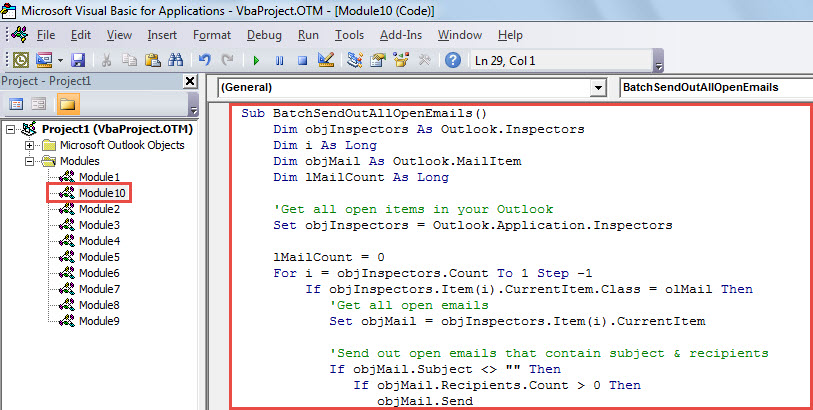Expand the Microsoft Outlook Objects node
813x410 pixels.
(30, 145)
